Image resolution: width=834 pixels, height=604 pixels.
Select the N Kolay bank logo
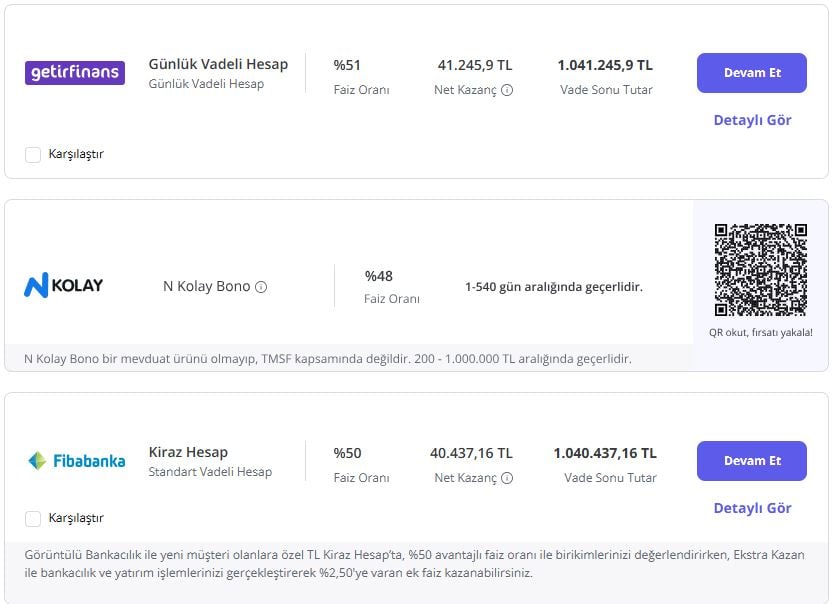coord(65,286)
